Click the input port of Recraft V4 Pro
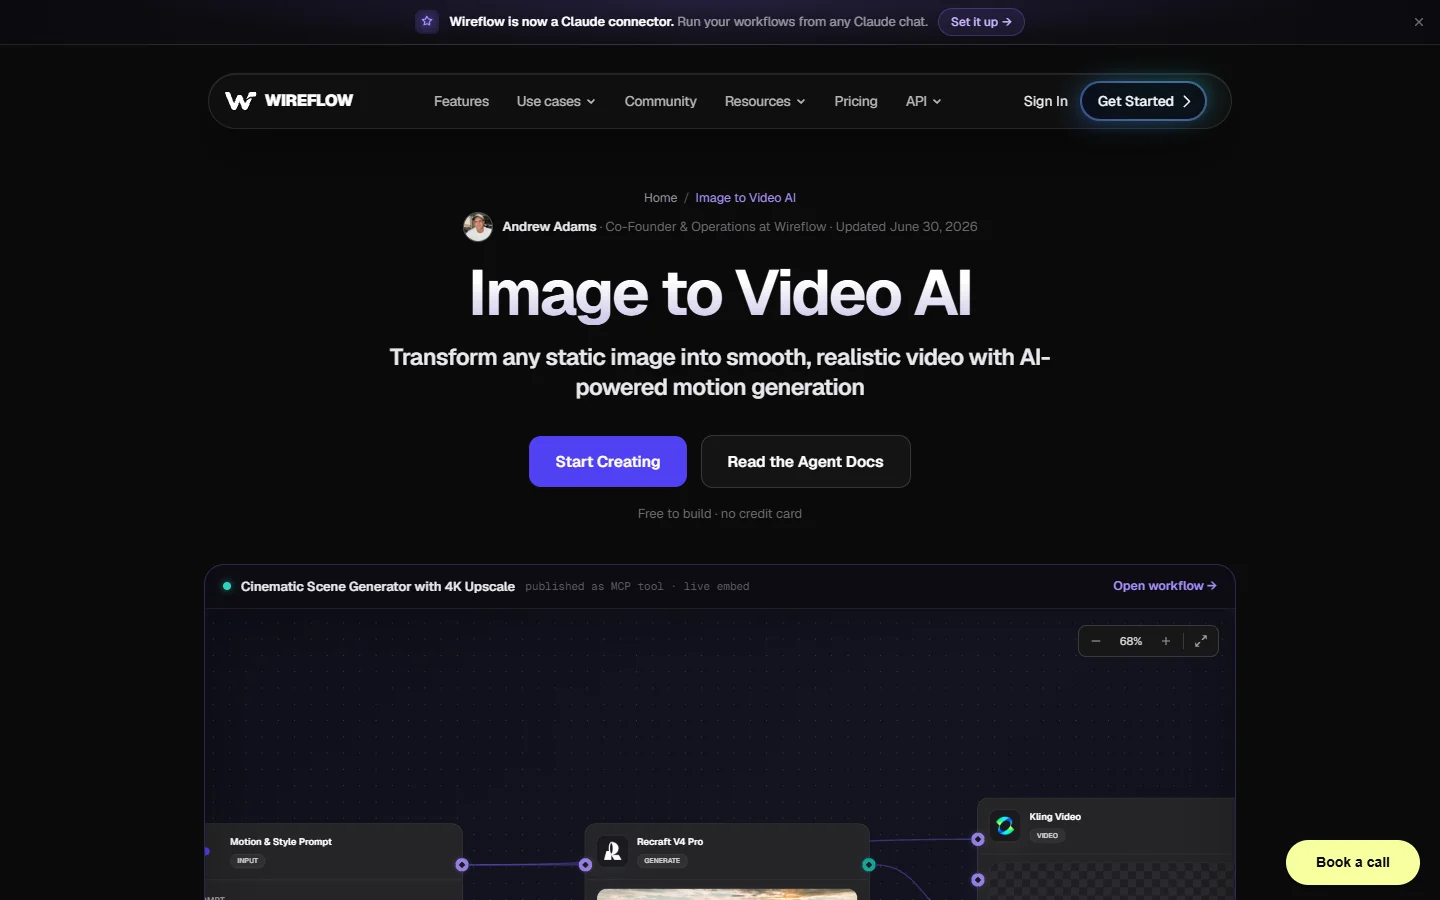The width and height of the screenshot is (1440, 900). (586, 865)
